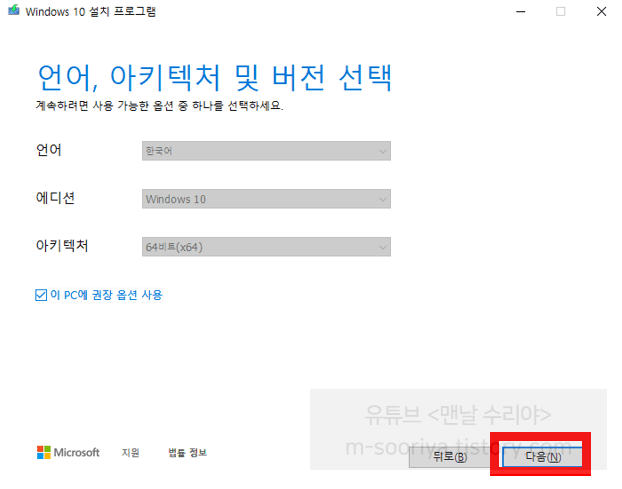Open the 에디션 dropdown showing Windows 10
This screenshot has height=489, width=622.
coord(266,199)
